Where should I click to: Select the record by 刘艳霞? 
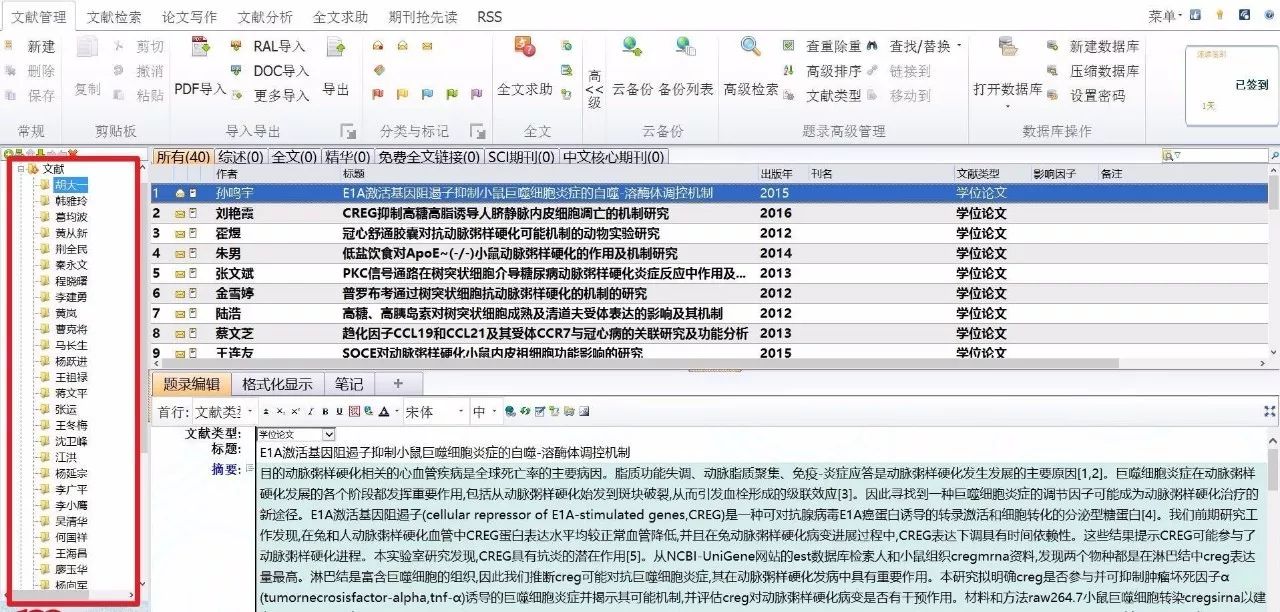click(710, 213)
